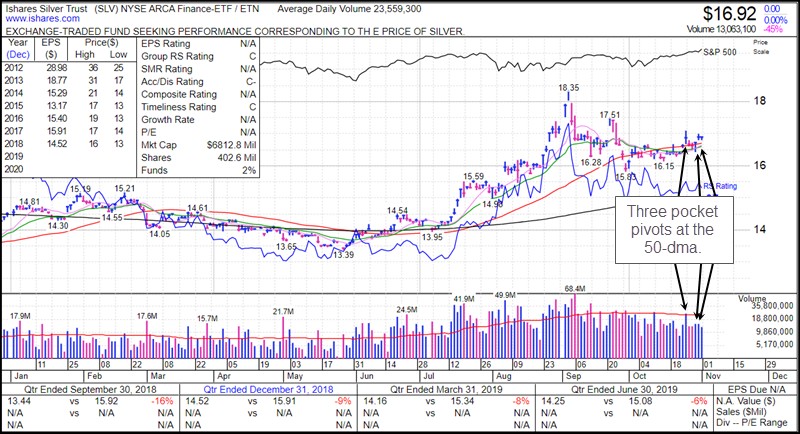Select Average Daily Volume 23,559,300 text

point(349,9)
